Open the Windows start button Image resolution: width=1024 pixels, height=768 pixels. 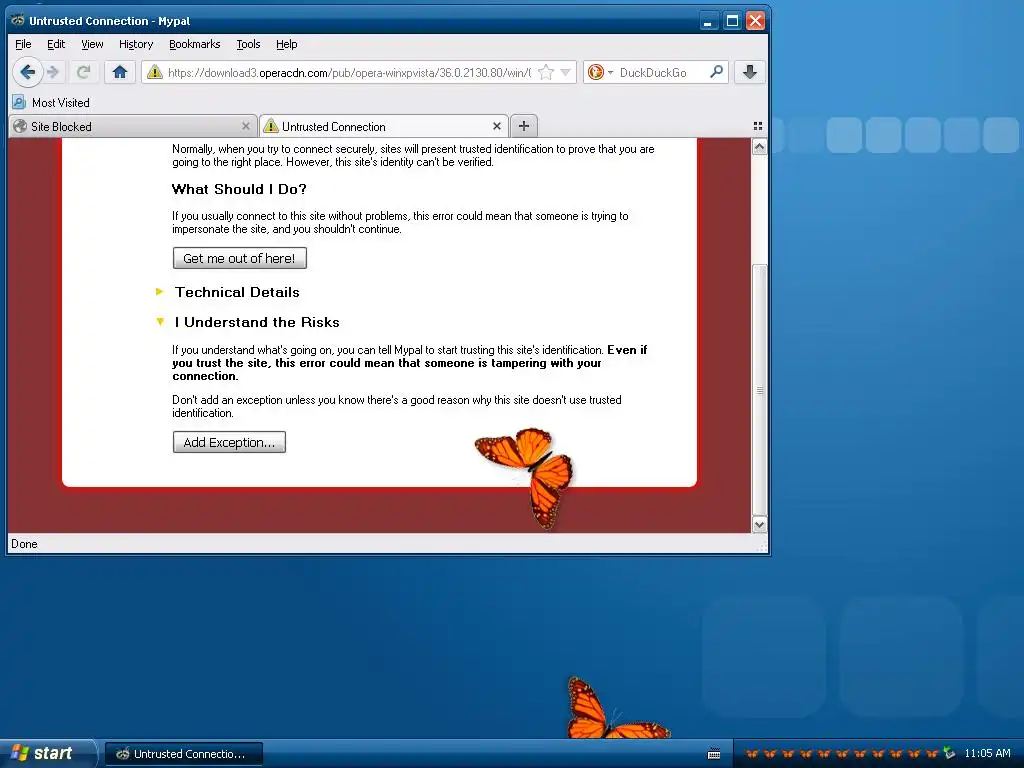pyautogui.click(x=47, y=753)
